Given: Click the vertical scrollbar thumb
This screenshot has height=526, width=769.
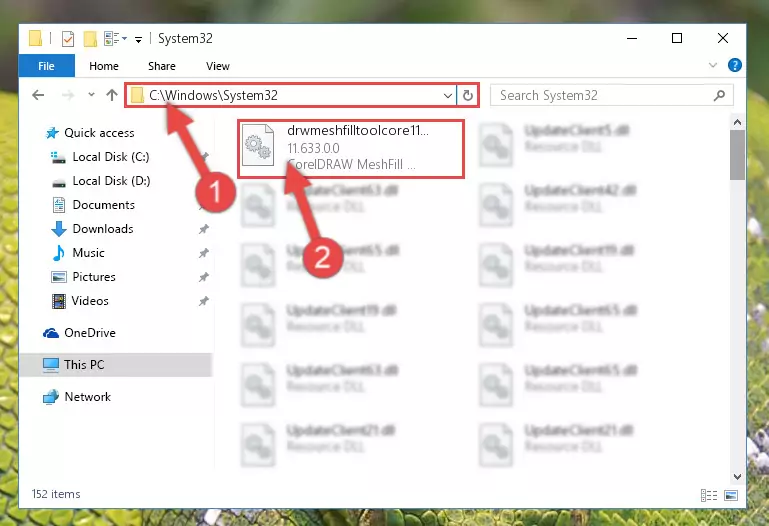Looking at the screenshot, I should click(x=737, y=155).
